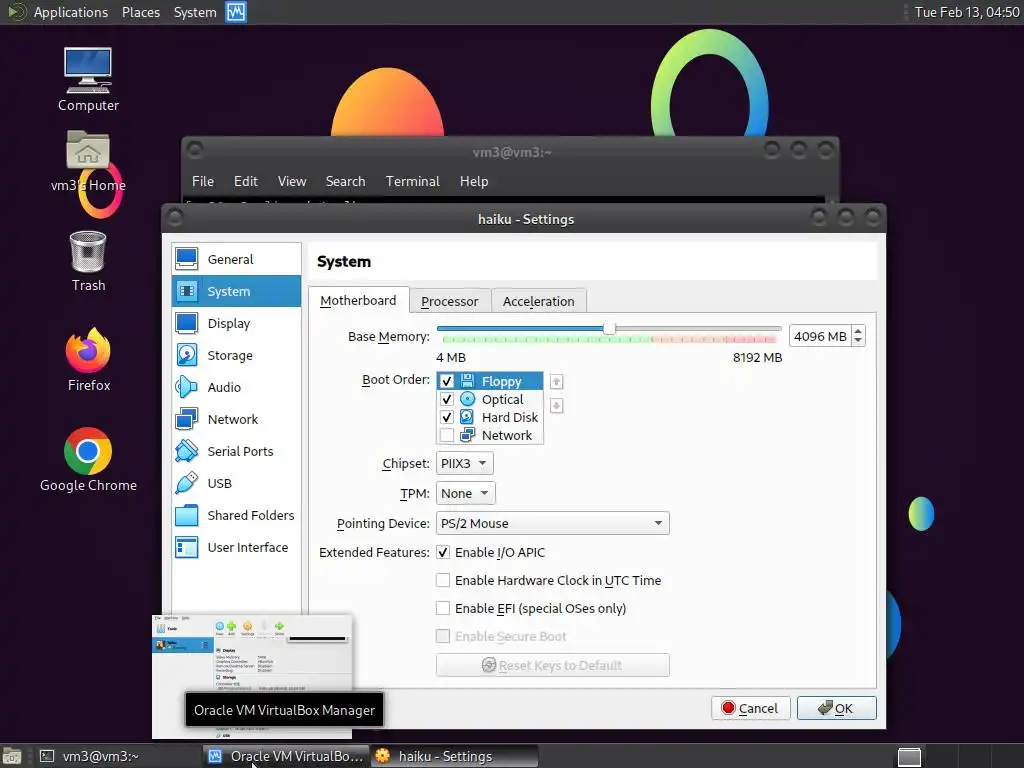1024x768 pixels.
Task: Switch to Processor tab
Action: [449, 301]
